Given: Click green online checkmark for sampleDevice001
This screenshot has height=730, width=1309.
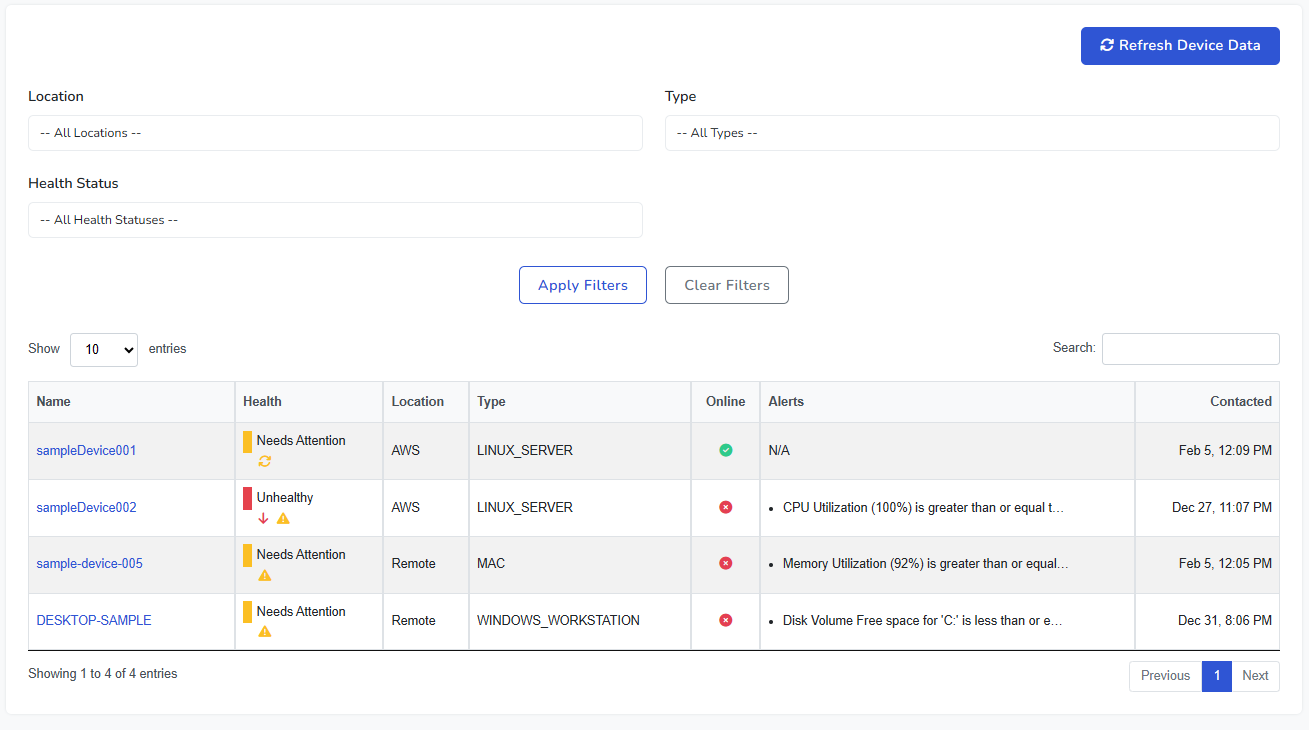Looking at the screenshot, I should 726,451.
